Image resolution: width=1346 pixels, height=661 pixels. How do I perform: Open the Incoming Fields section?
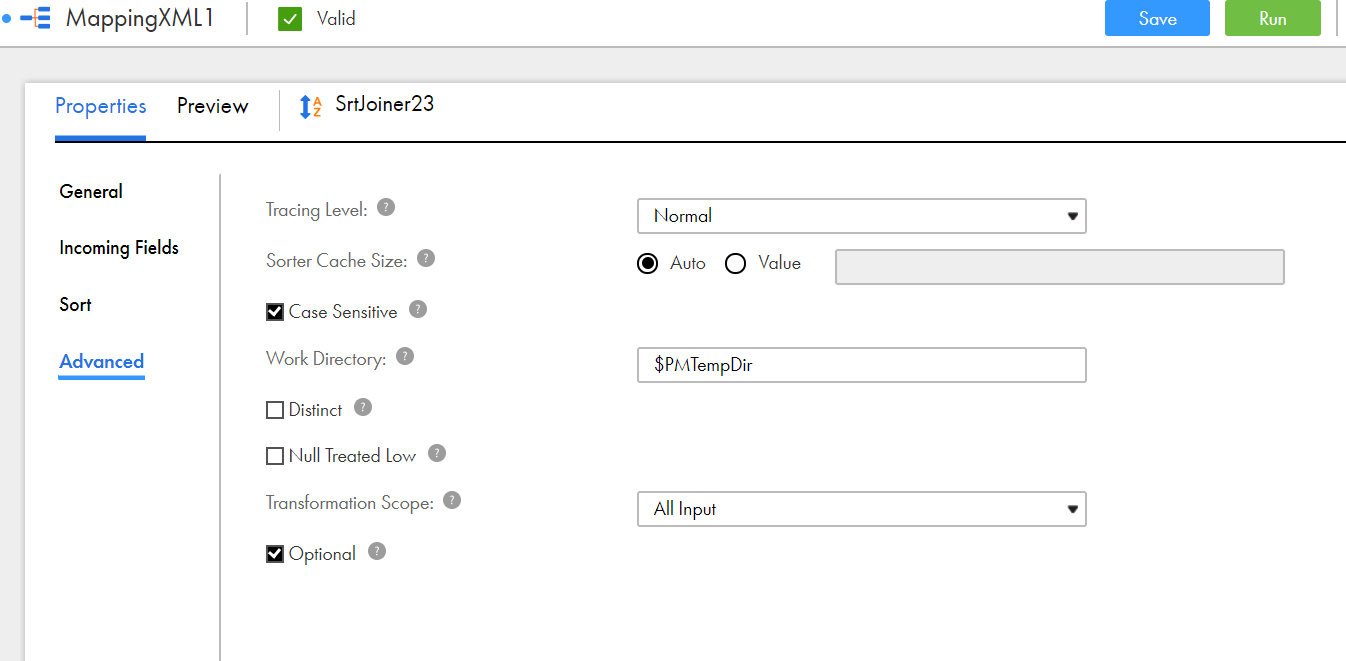pyautogui.click(x=119, y=248)
